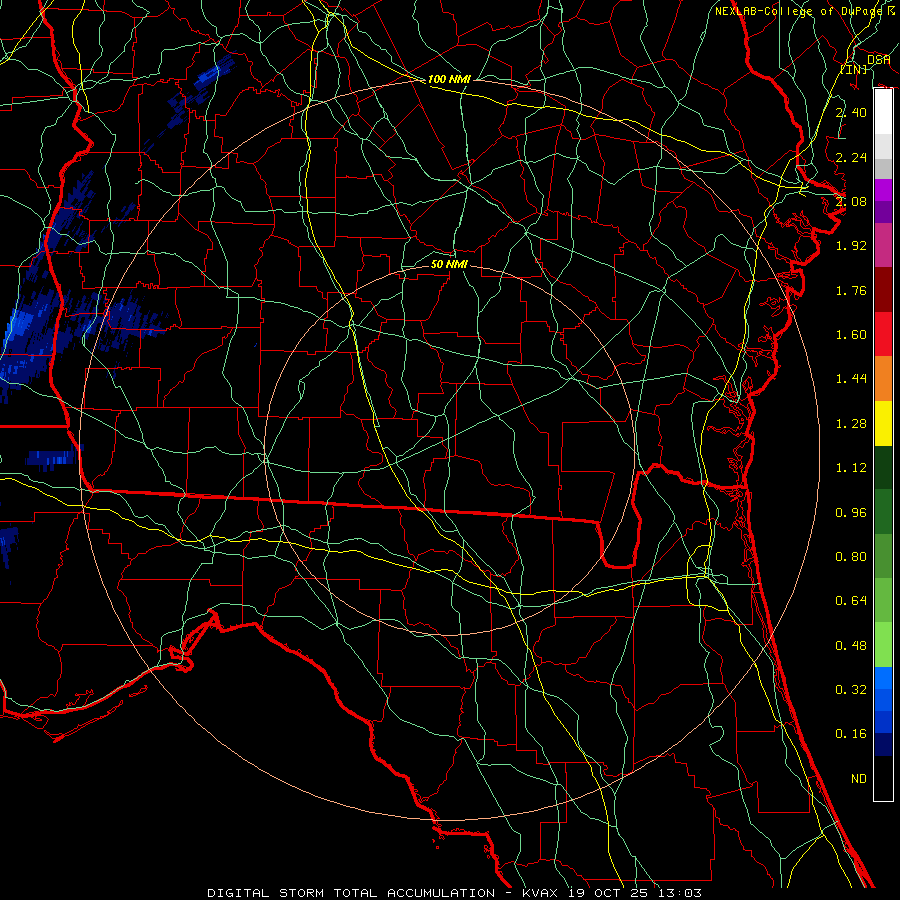This screenshot has width=900, height=900.
Task: Click the 0.32 legend value
Action: 851,690
